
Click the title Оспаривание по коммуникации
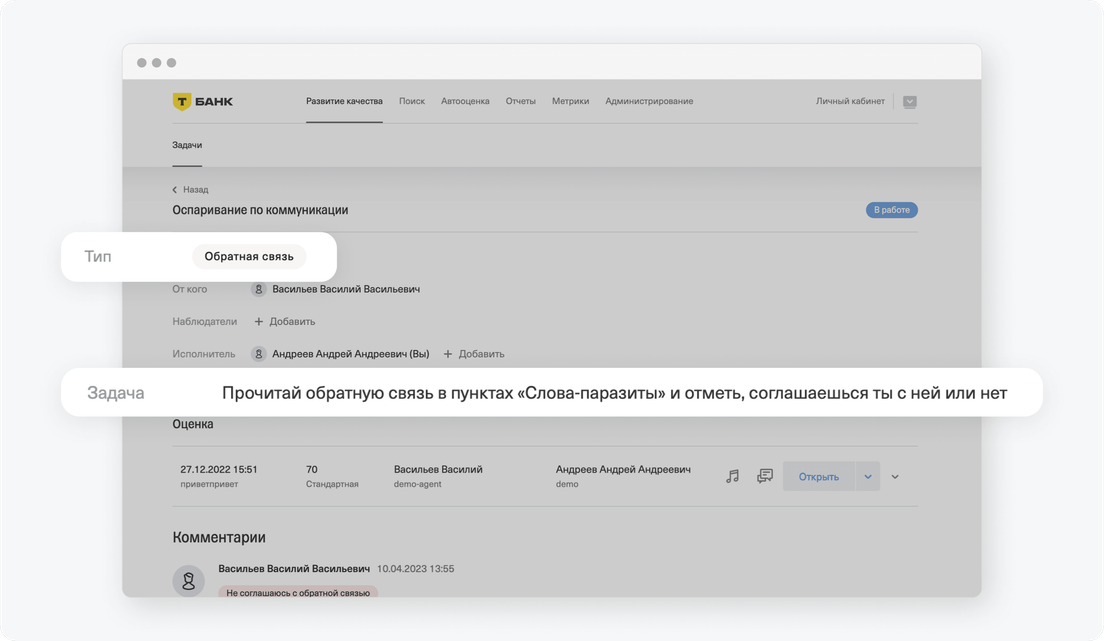point(261,210)
